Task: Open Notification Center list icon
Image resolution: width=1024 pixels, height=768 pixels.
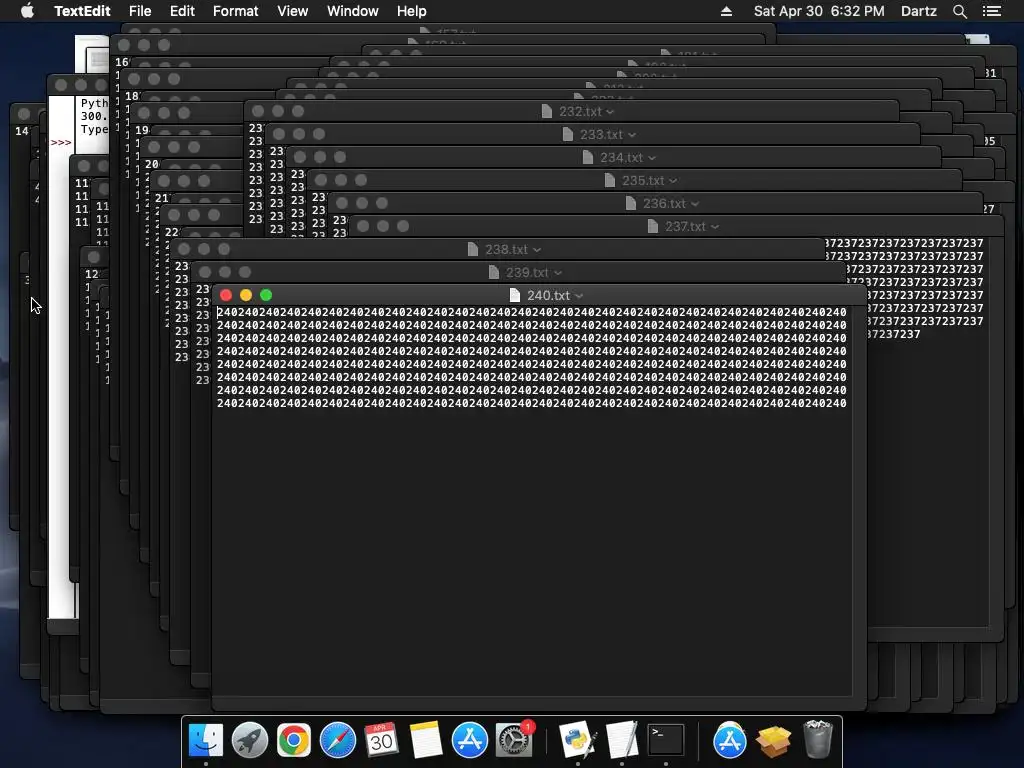Action: coord(991,11)
